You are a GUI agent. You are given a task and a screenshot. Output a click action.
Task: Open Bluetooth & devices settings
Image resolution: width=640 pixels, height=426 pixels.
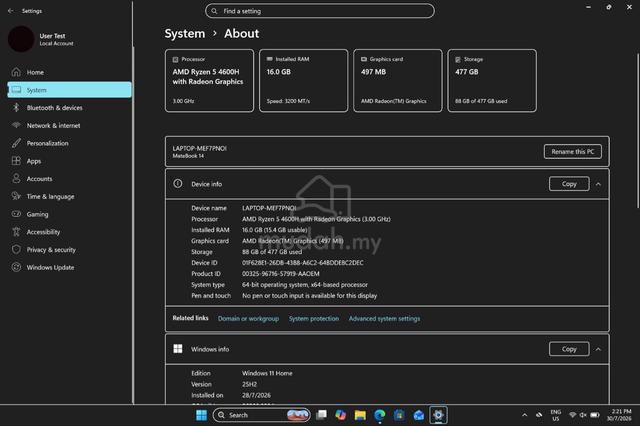point(69,108)
